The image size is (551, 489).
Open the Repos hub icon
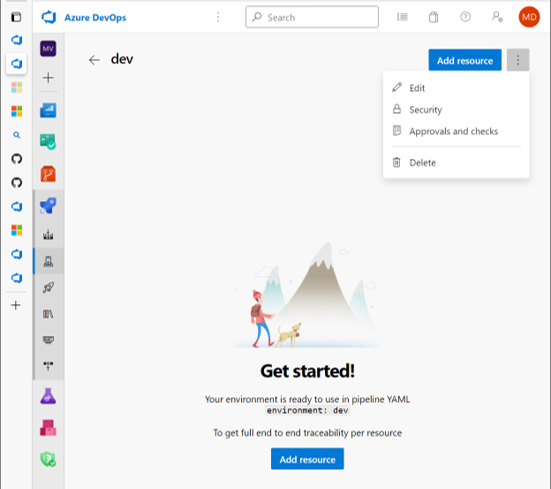[48, 174]
